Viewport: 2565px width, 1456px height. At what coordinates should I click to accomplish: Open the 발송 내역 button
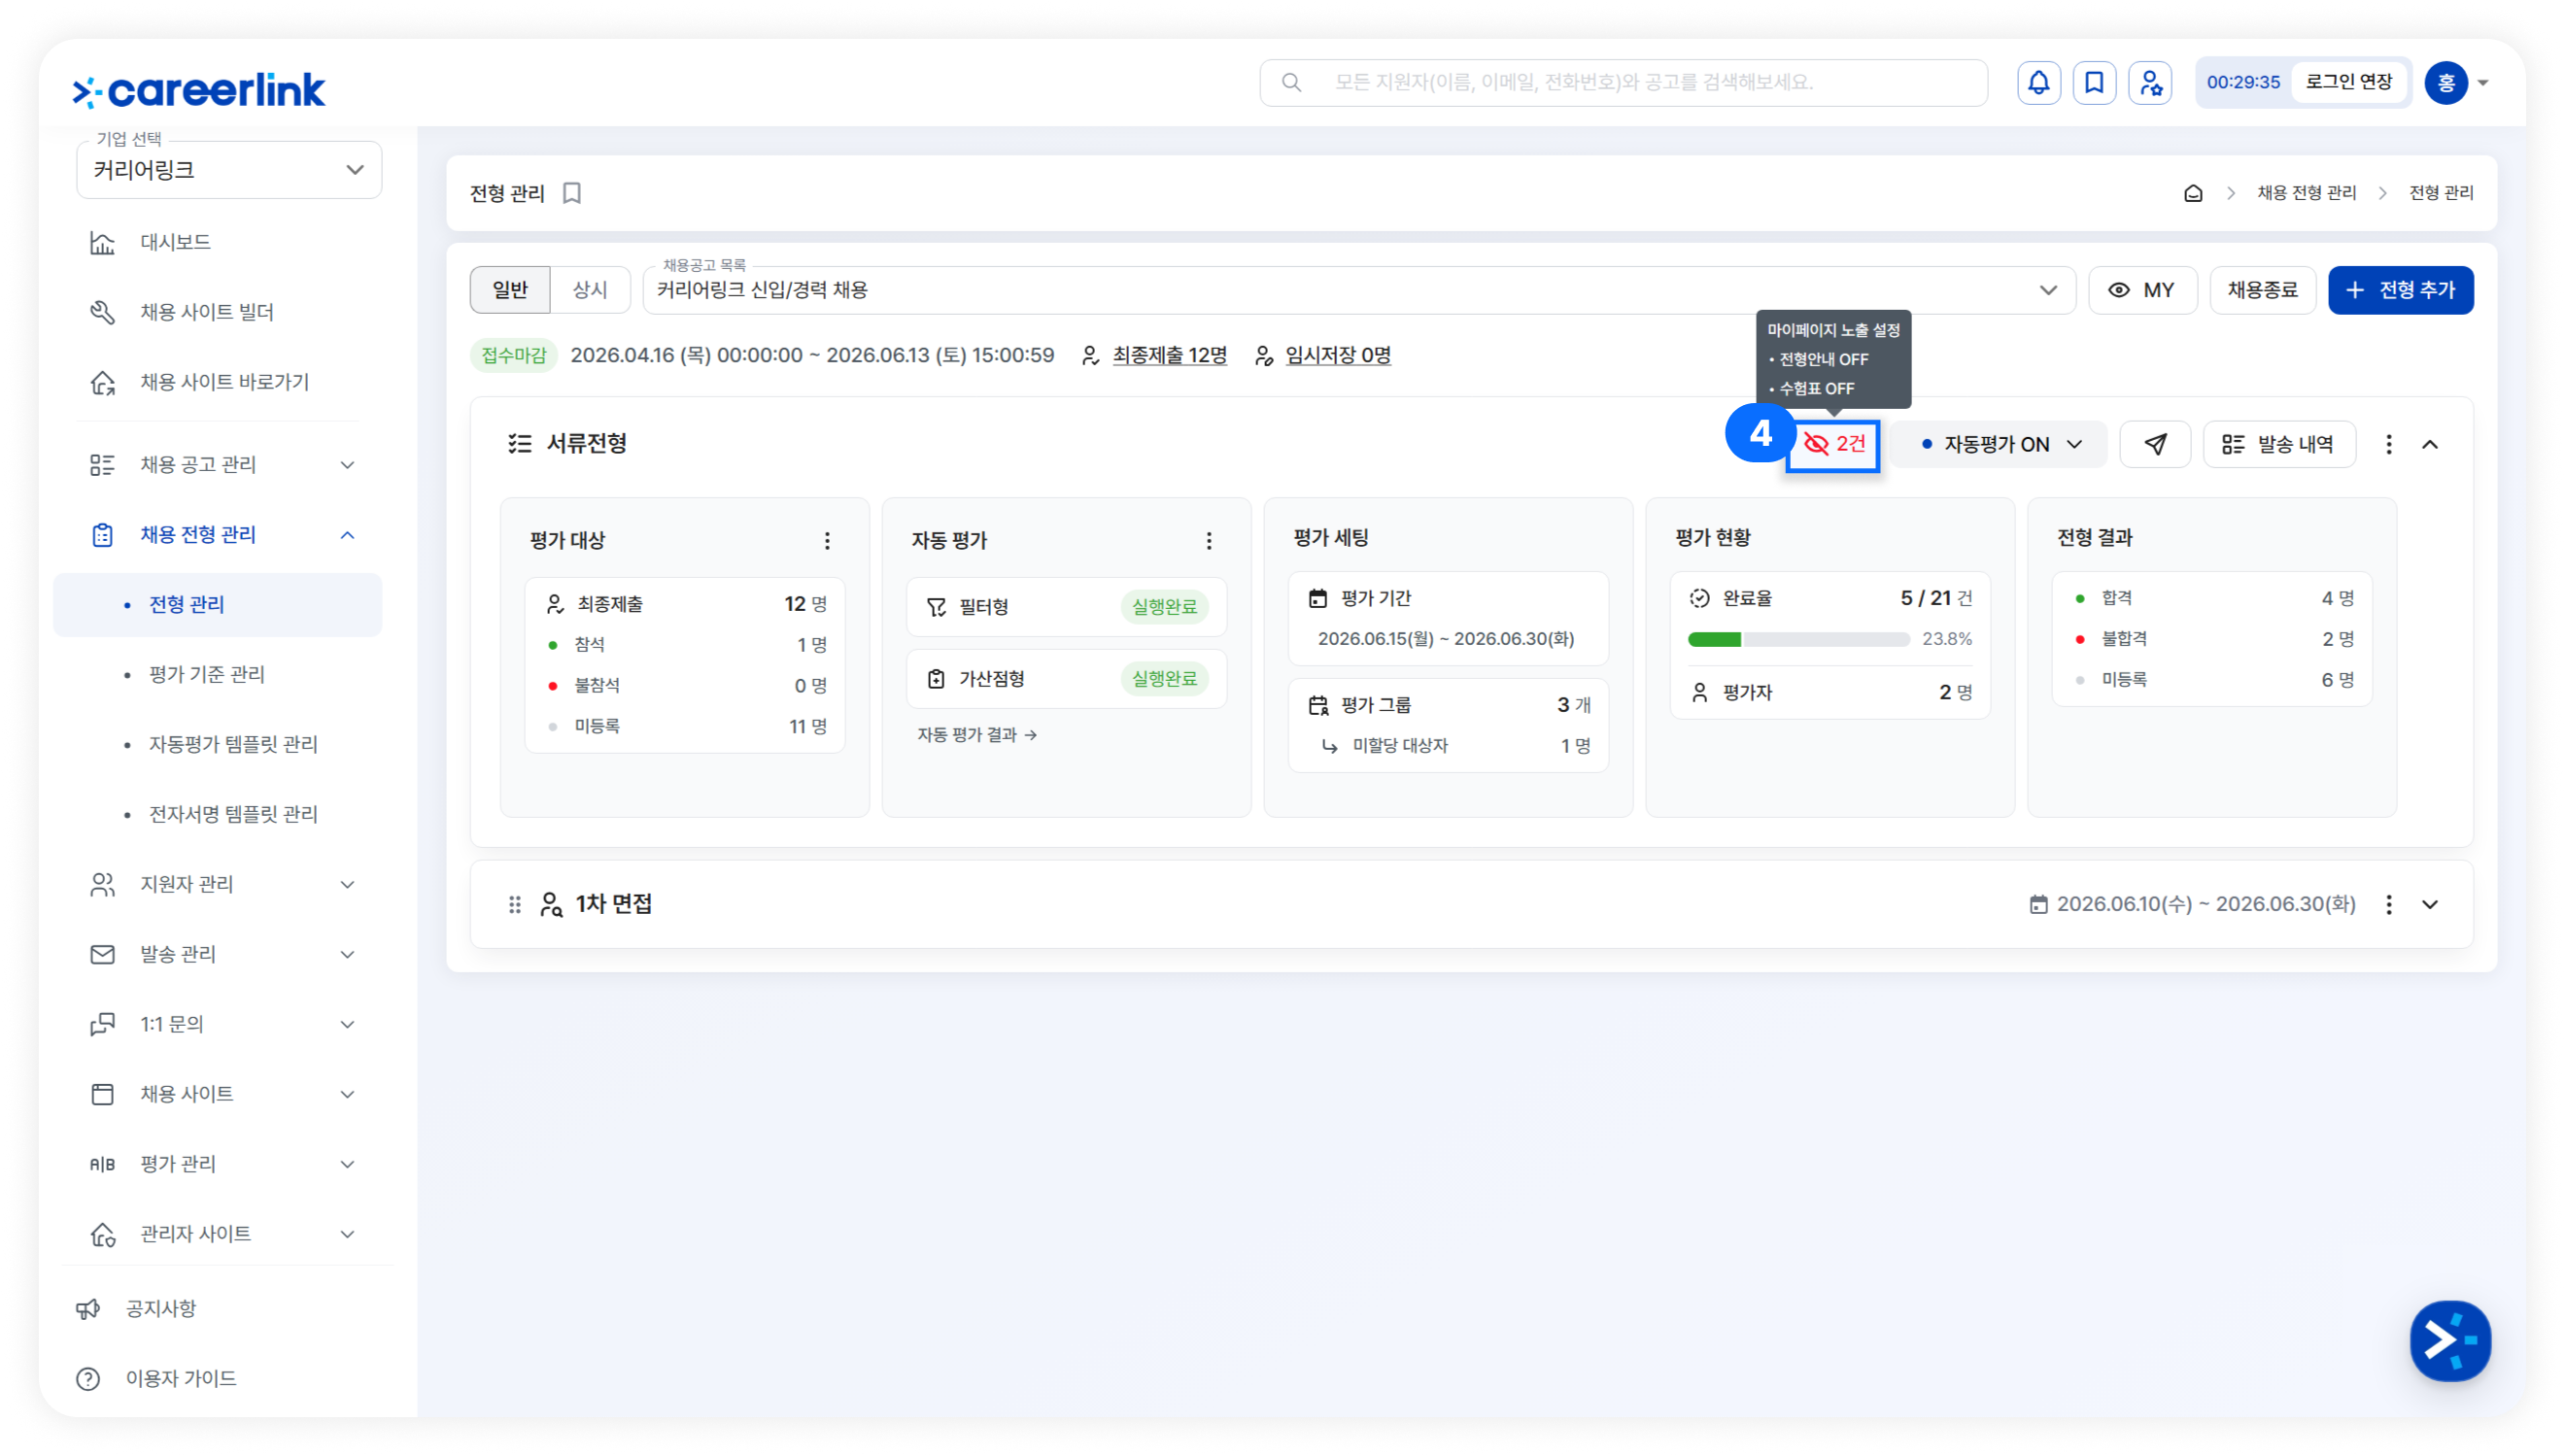(2278, 444)
